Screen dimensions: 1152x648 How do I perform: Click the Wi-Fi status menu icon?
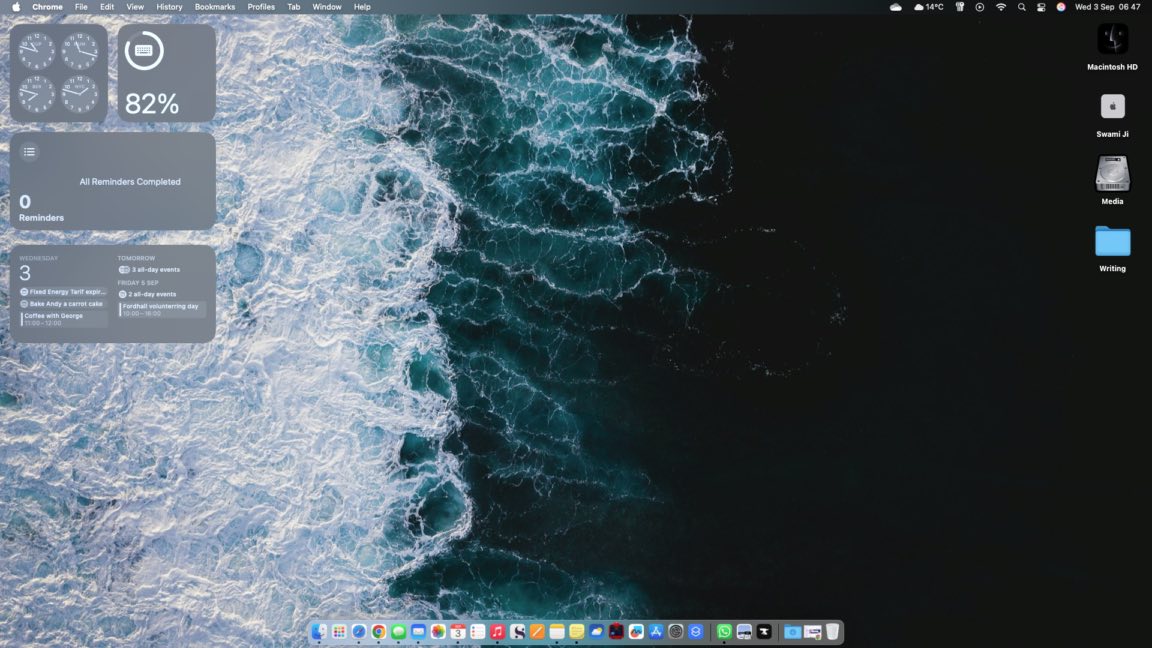1001,7
